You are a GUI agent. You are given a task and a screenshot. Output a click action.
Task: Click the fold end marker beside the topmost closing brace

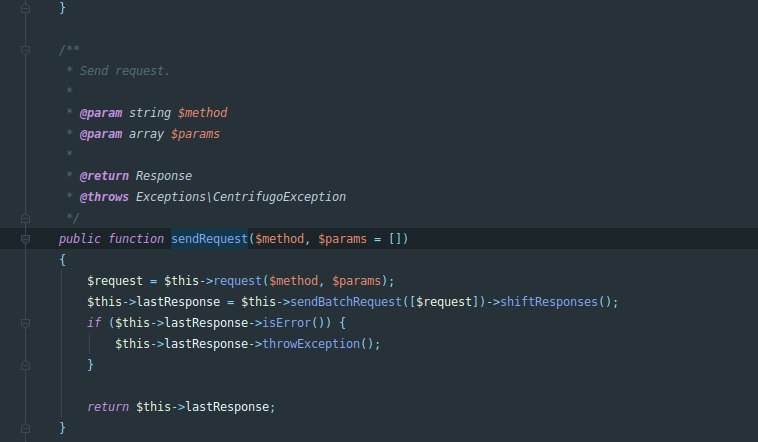point(26,8)
